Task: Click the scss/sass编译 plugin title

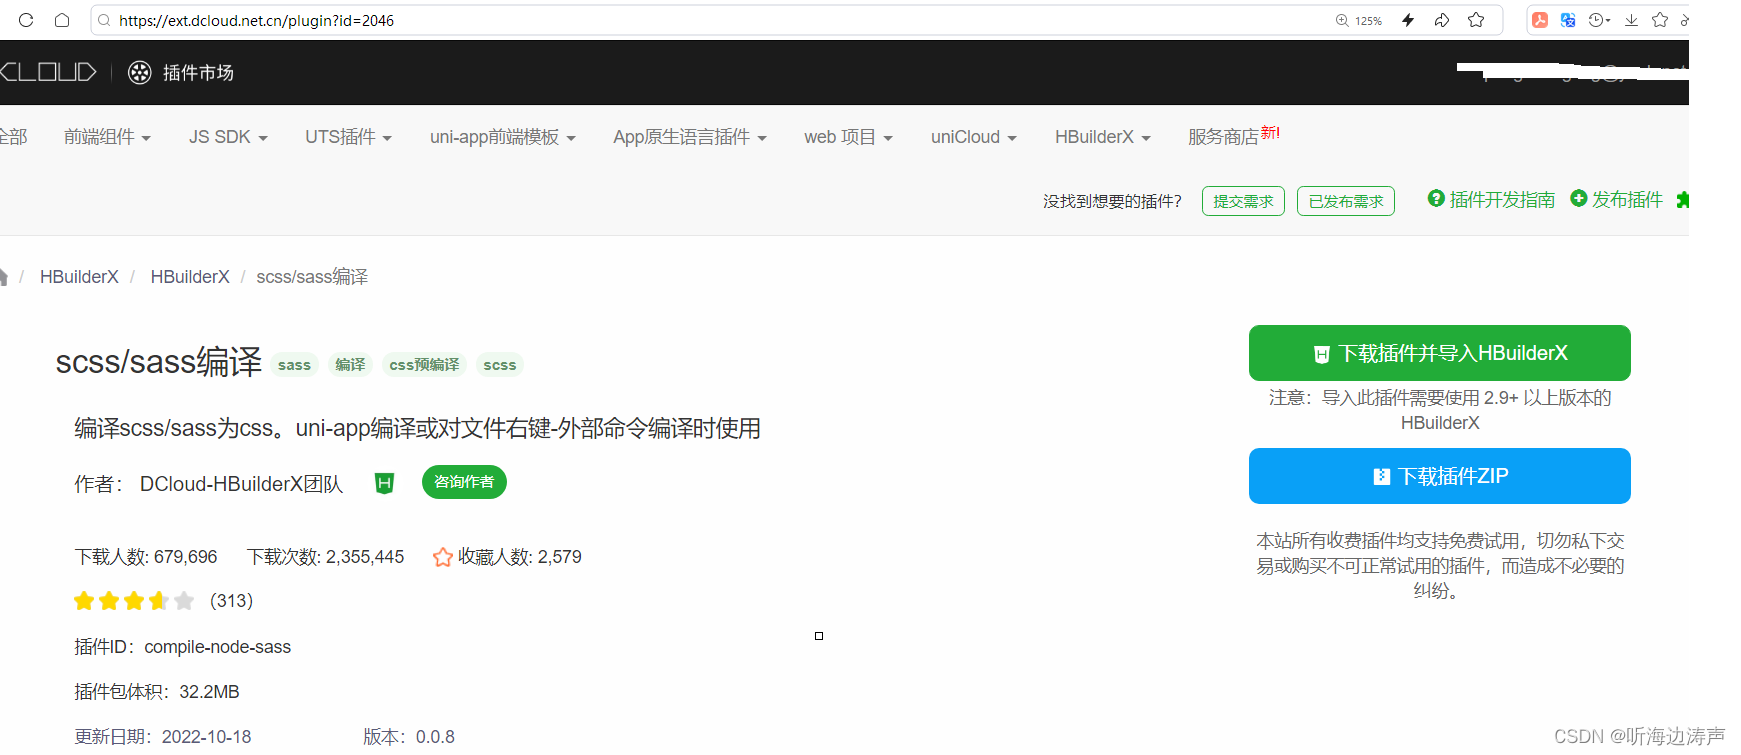Action: tap(159, 362)
